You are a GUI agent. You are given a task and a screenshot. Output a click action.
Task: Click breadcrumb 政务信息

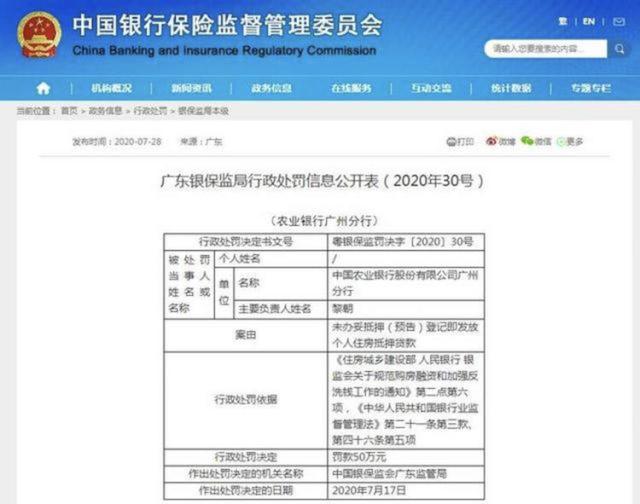click(105, 111)
